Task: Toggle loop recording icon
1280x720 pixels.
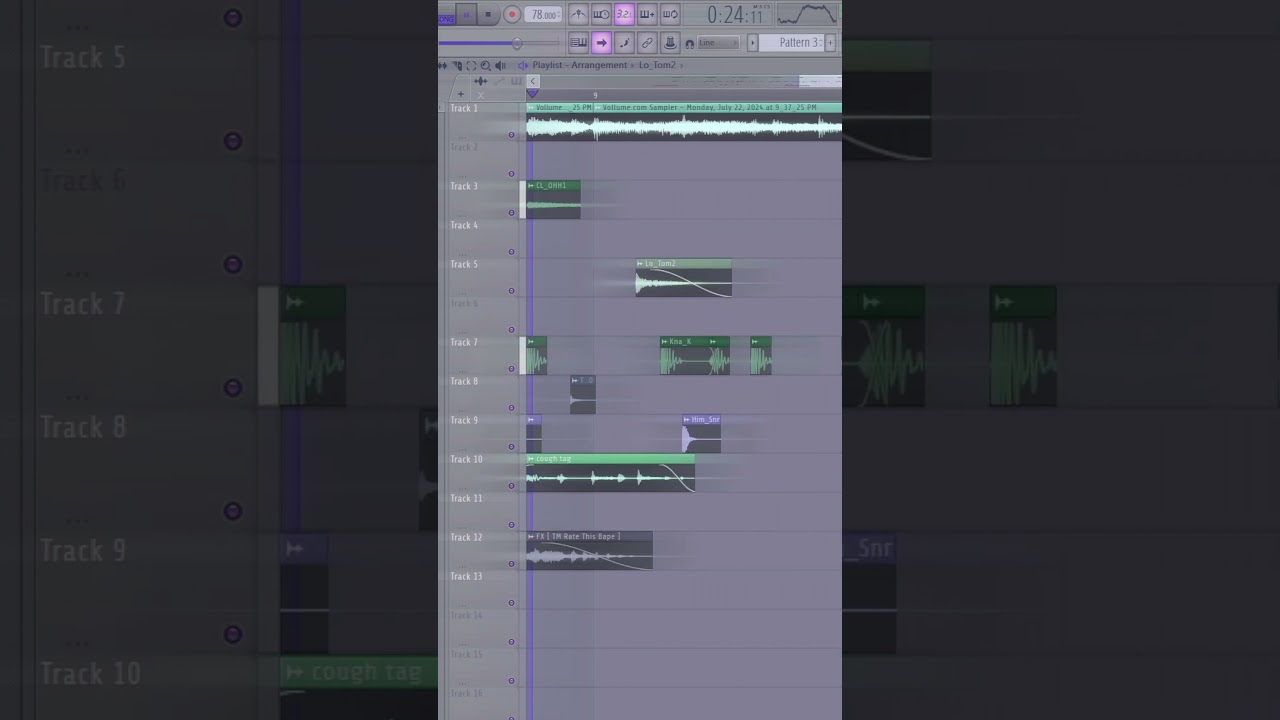Action: [x=670, y=14]
